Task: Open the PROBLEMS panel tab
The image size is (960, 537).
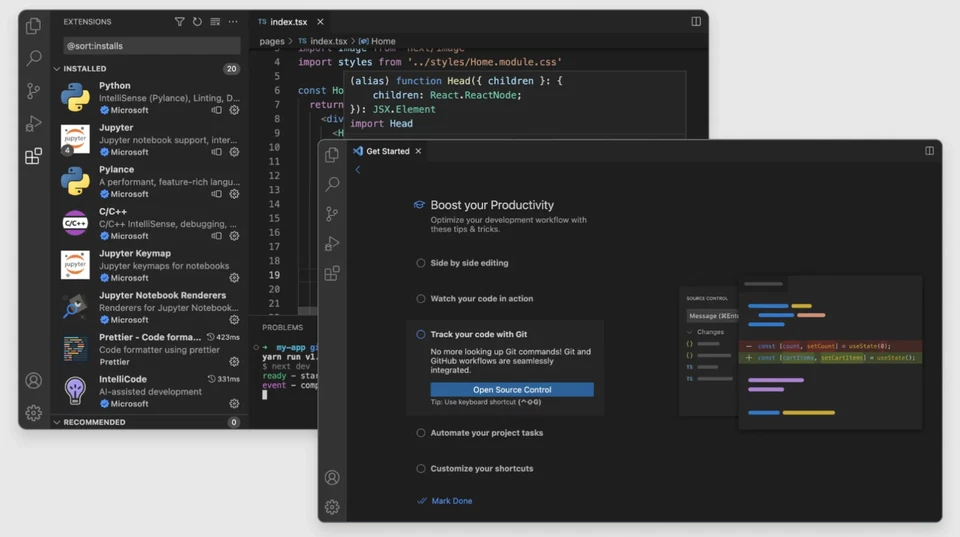Action: [x=282, y=328]
